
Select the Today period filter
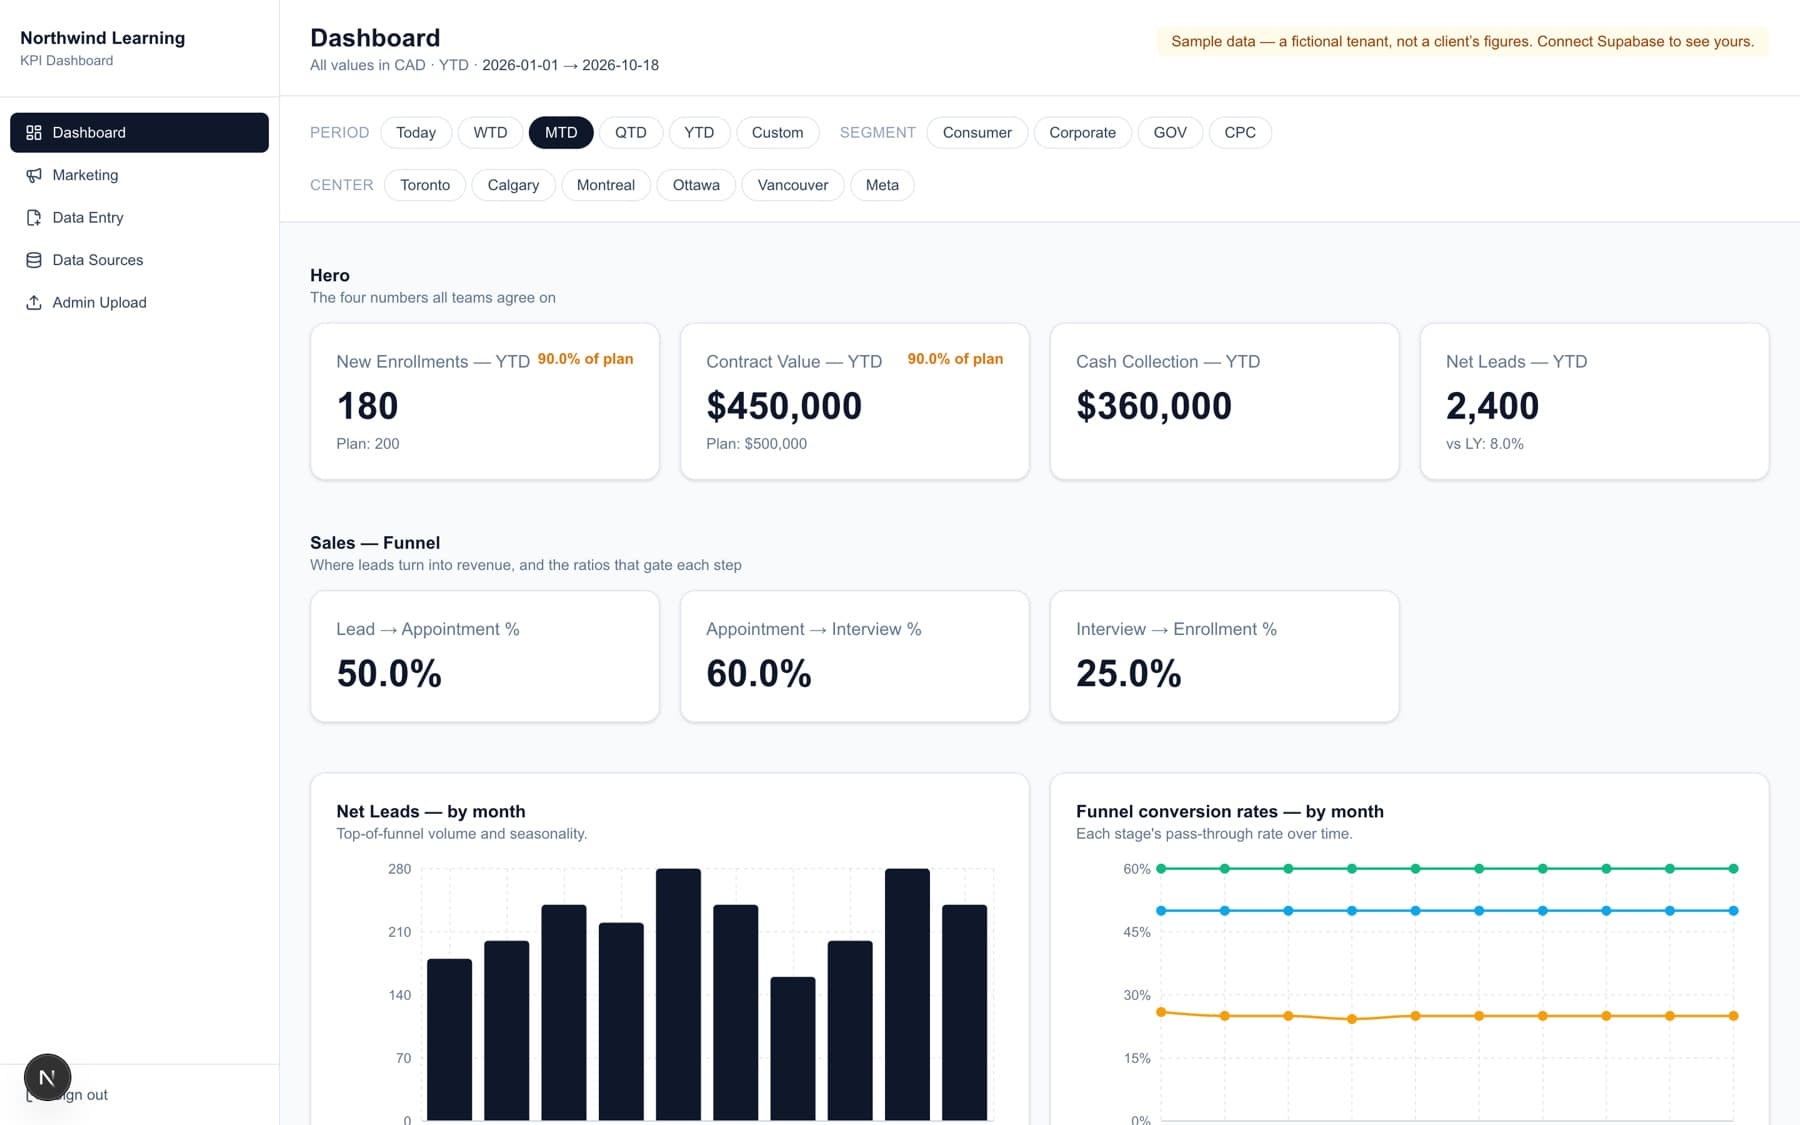pyautogui.click(x=416, y=132)
